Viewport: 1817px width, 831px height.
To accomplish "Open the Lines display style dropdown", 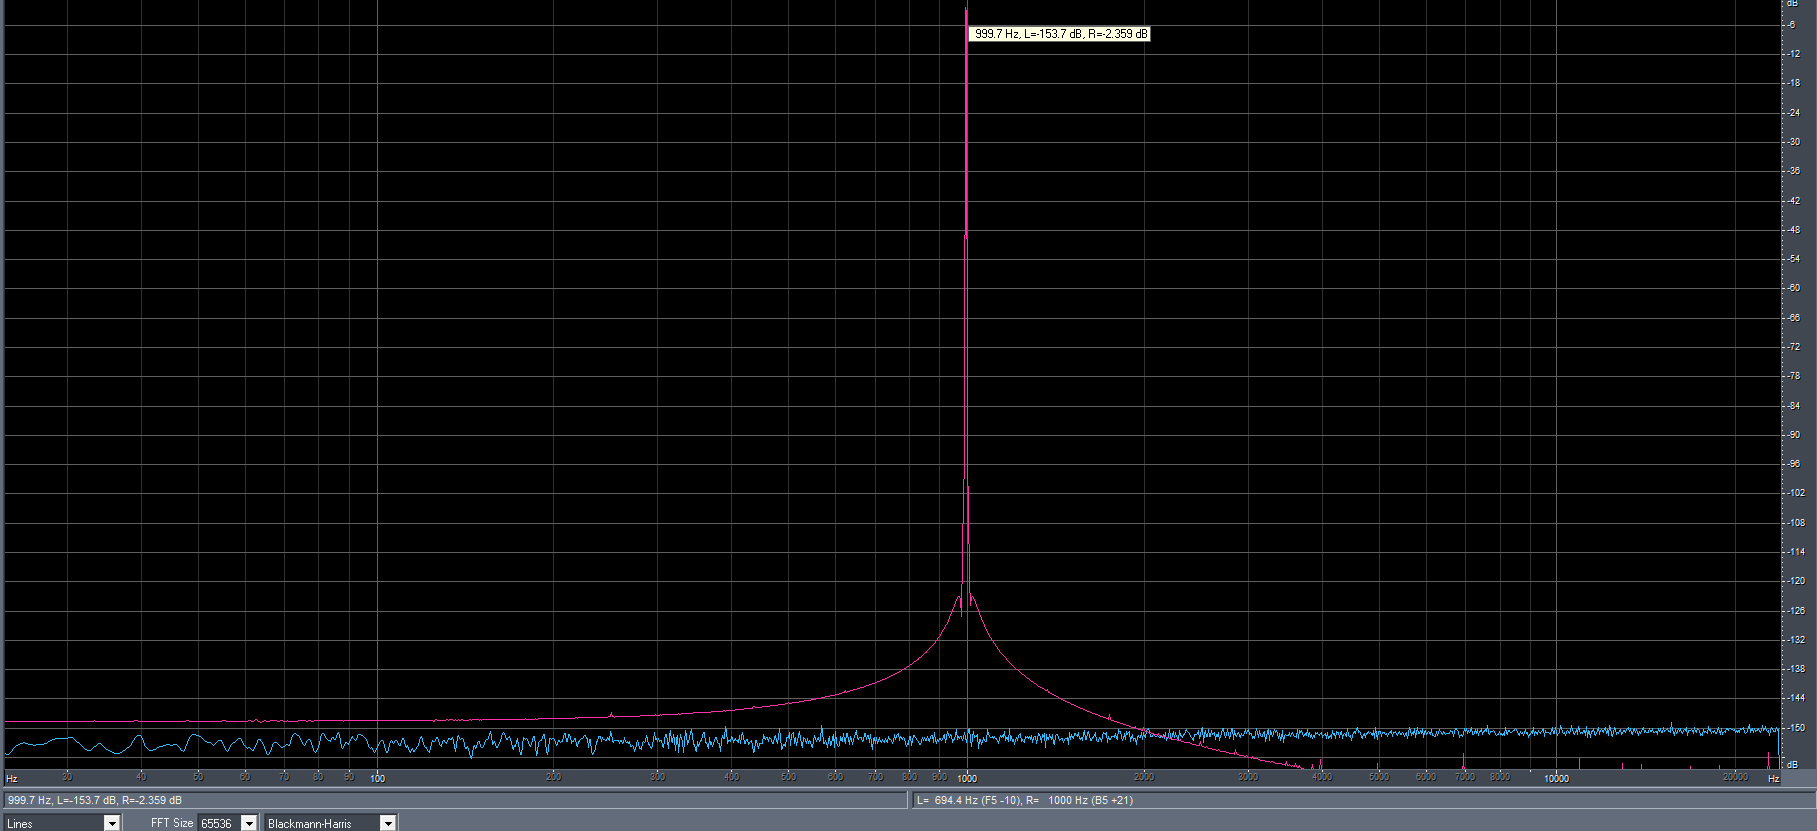I will click(112, 823).
